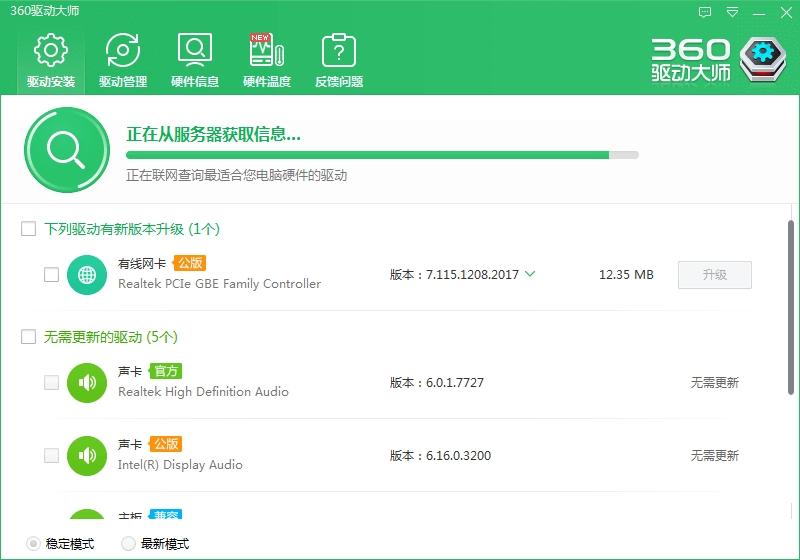This screenshot has height=560, width=800.
Task: Expand the version 7.115.1208.2017 dropdown arrow
Action: [531, 274]
